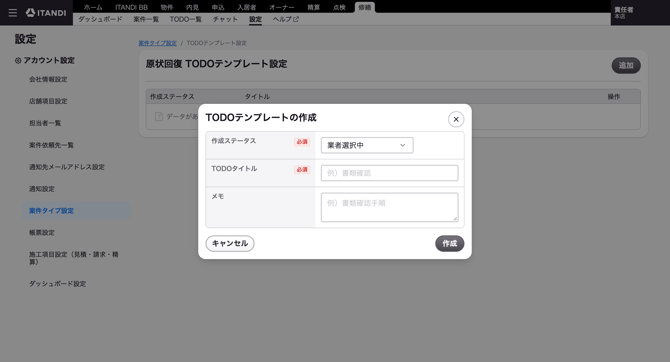Click the 作成 button

[450, 244]
